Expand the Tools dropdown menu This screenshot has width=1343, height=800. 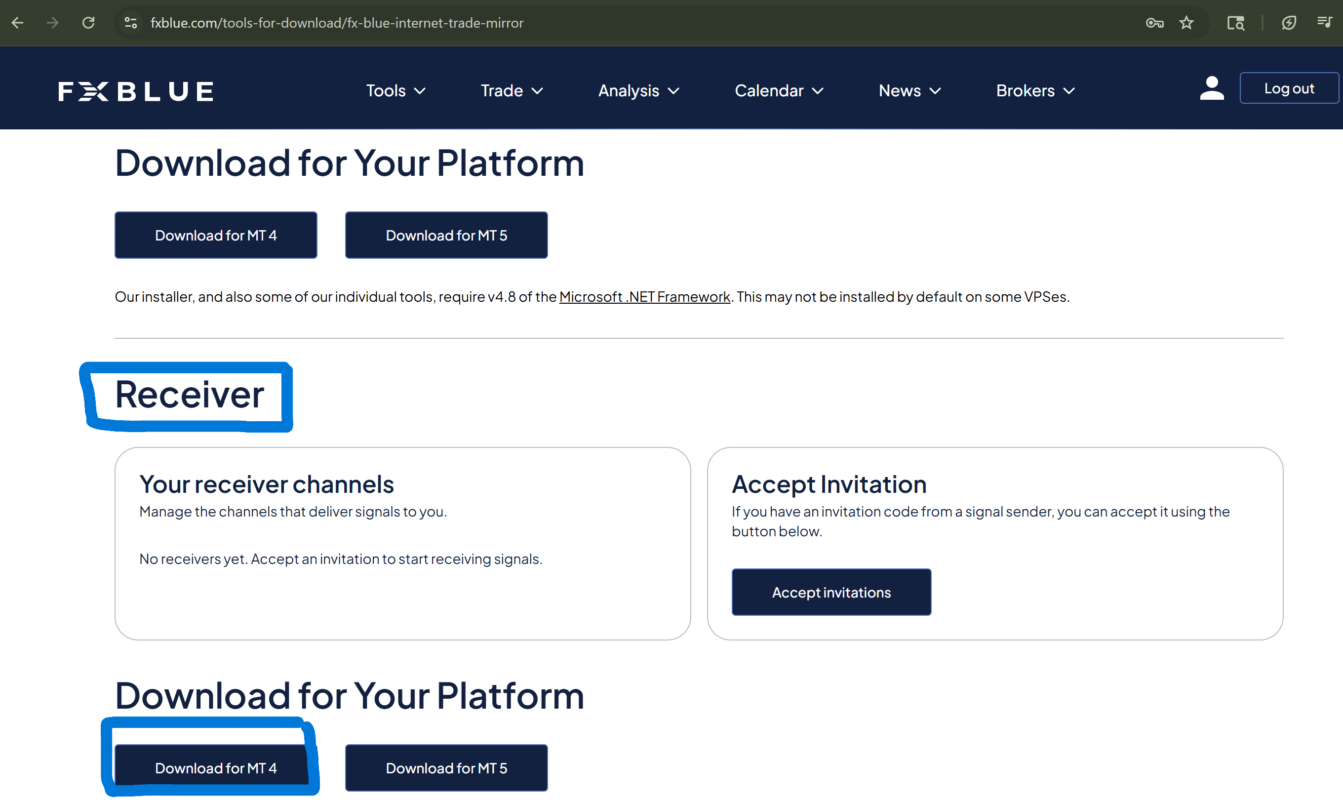[396, 91]
